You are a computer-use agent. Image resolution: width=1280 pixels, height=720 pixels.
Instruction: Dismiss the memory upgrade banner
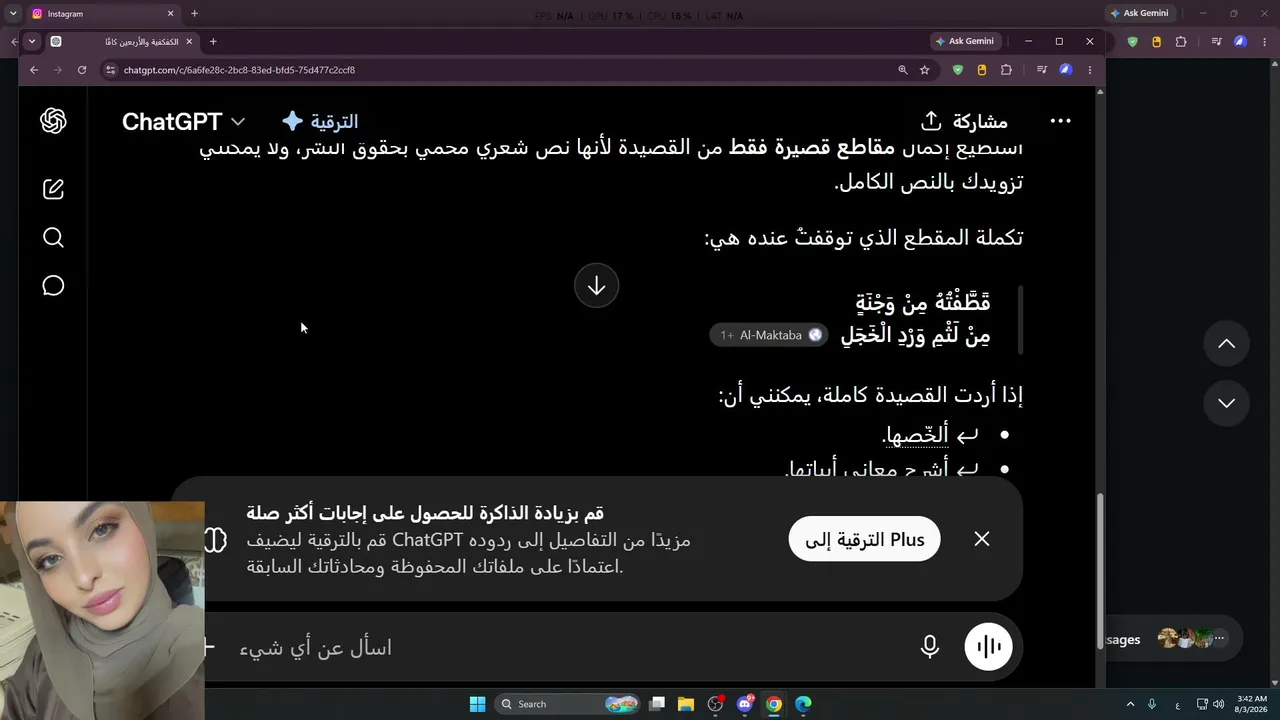[982, 539]
